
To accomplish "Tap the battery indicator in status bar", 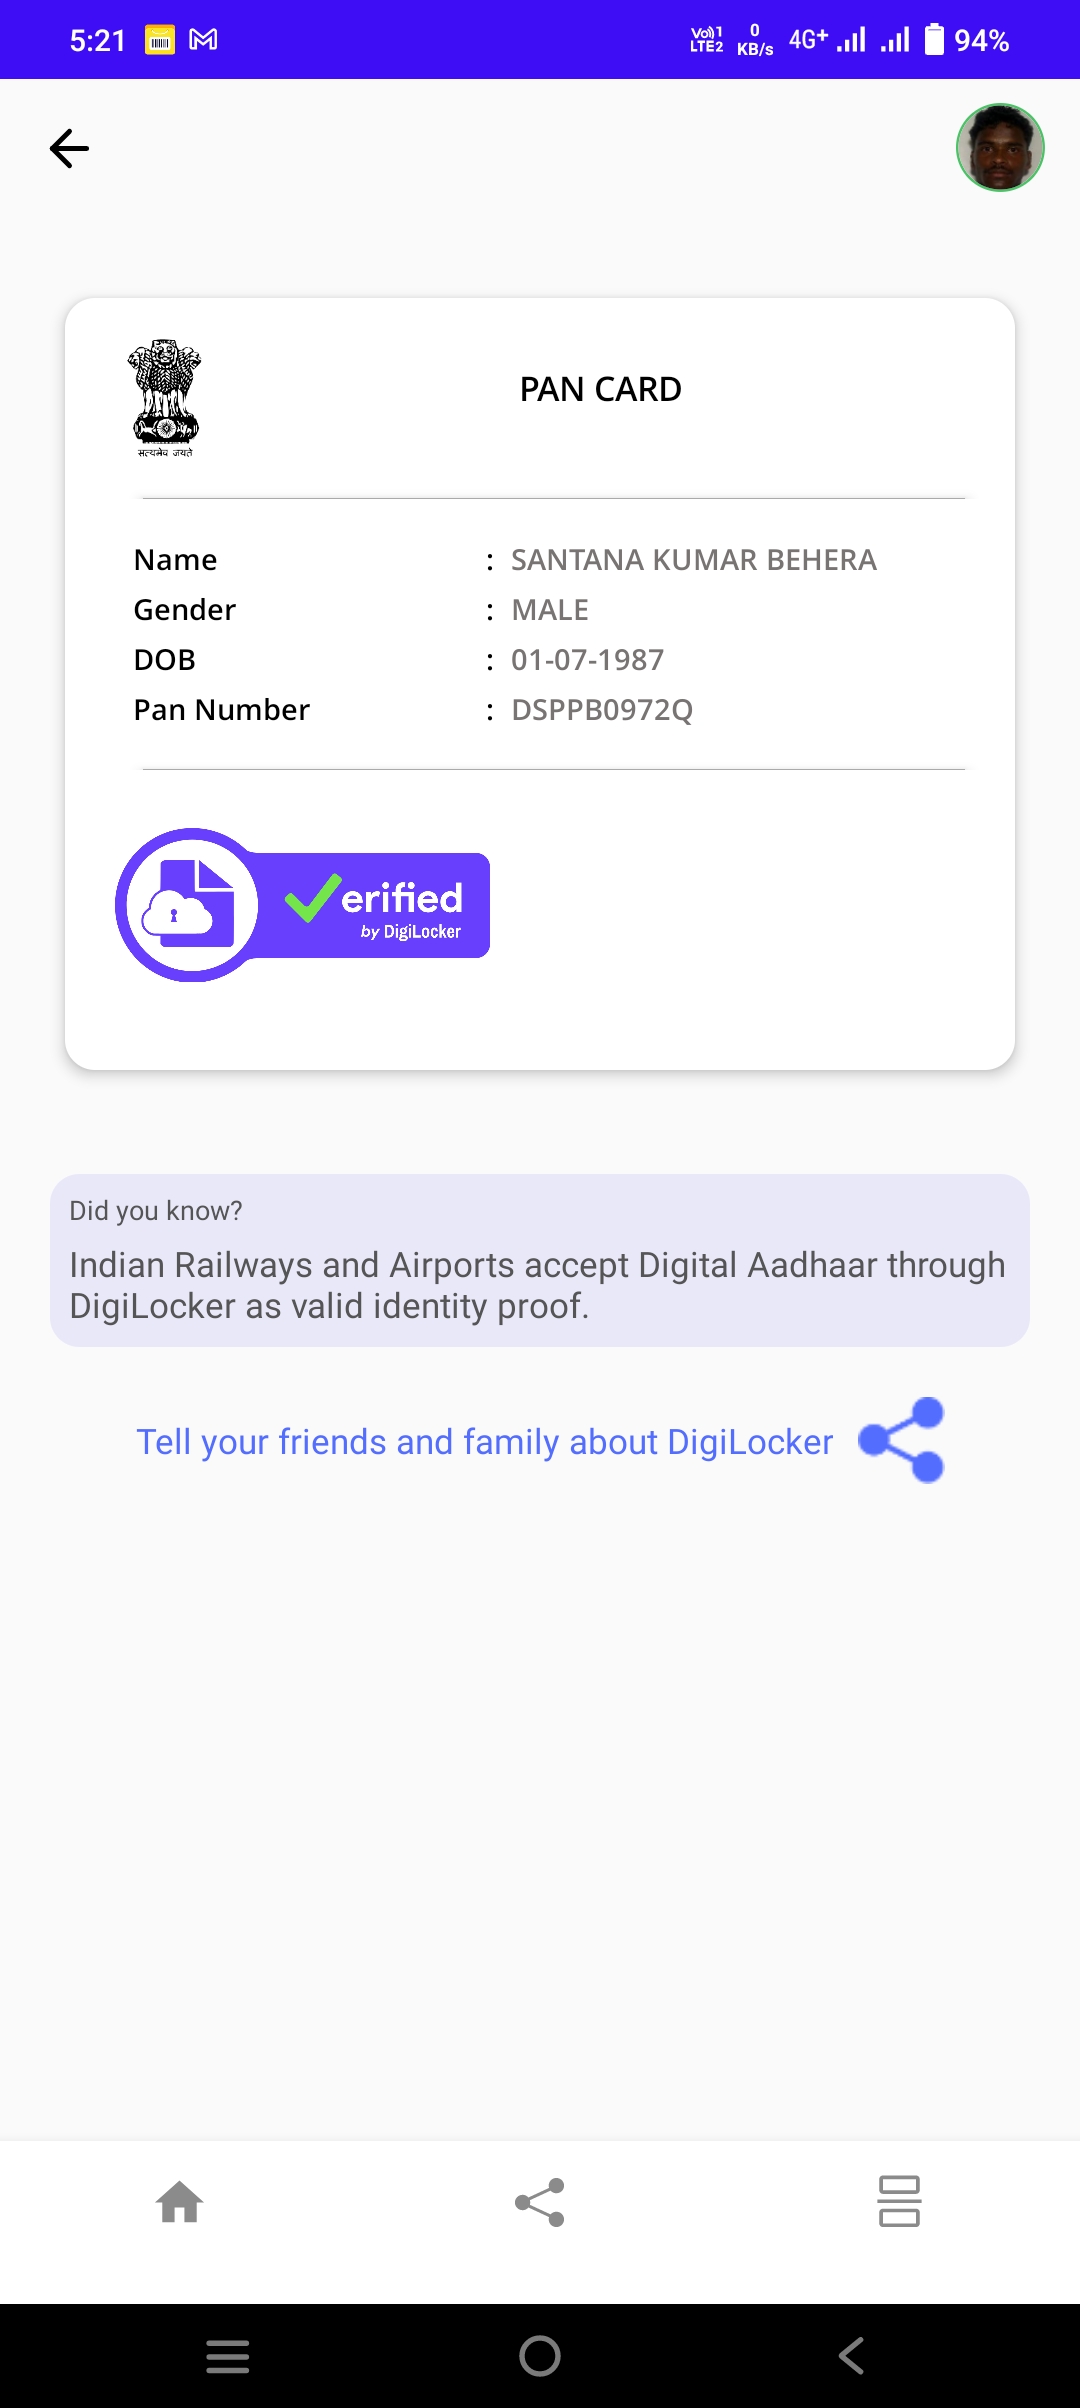I will click(x=934, y=40).
